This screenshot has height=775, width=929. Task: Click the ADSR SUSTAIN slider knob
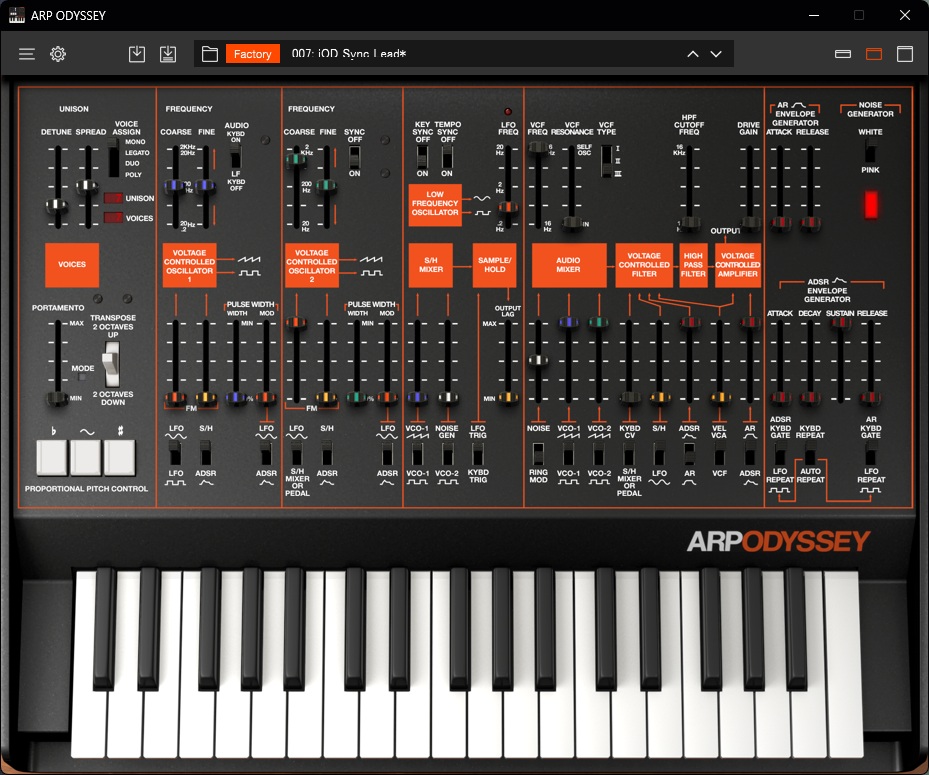point(841,323)
